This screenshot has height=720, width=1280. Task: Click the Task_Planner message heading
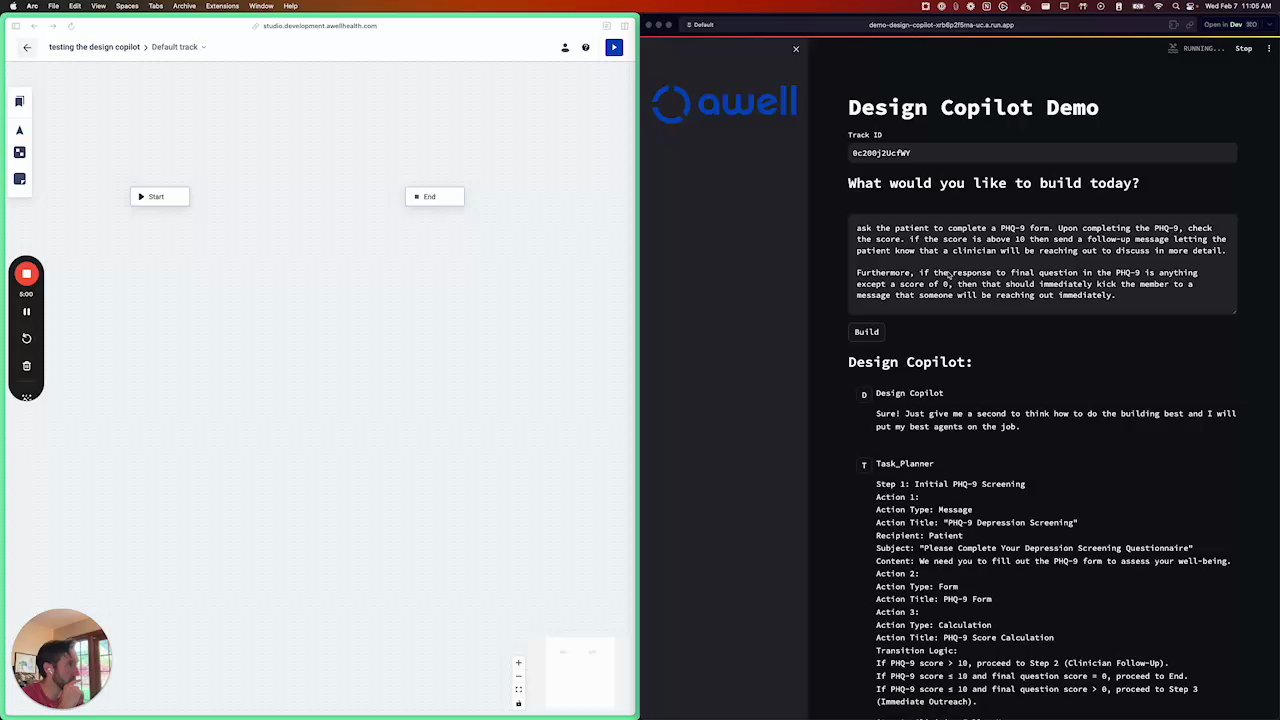click(x=904, y=464)
